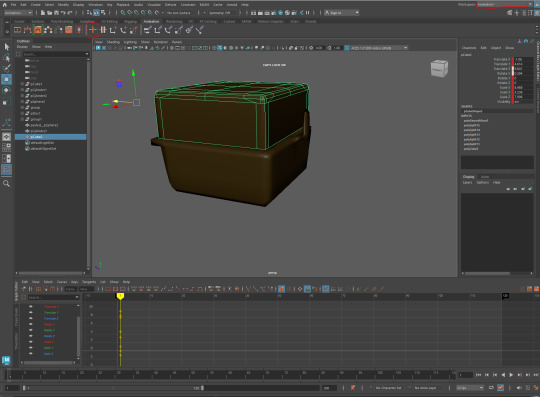Open the Curves menu in Graph Editor
This screenshot has width=540, height=397.
click(x=62, y=282)
